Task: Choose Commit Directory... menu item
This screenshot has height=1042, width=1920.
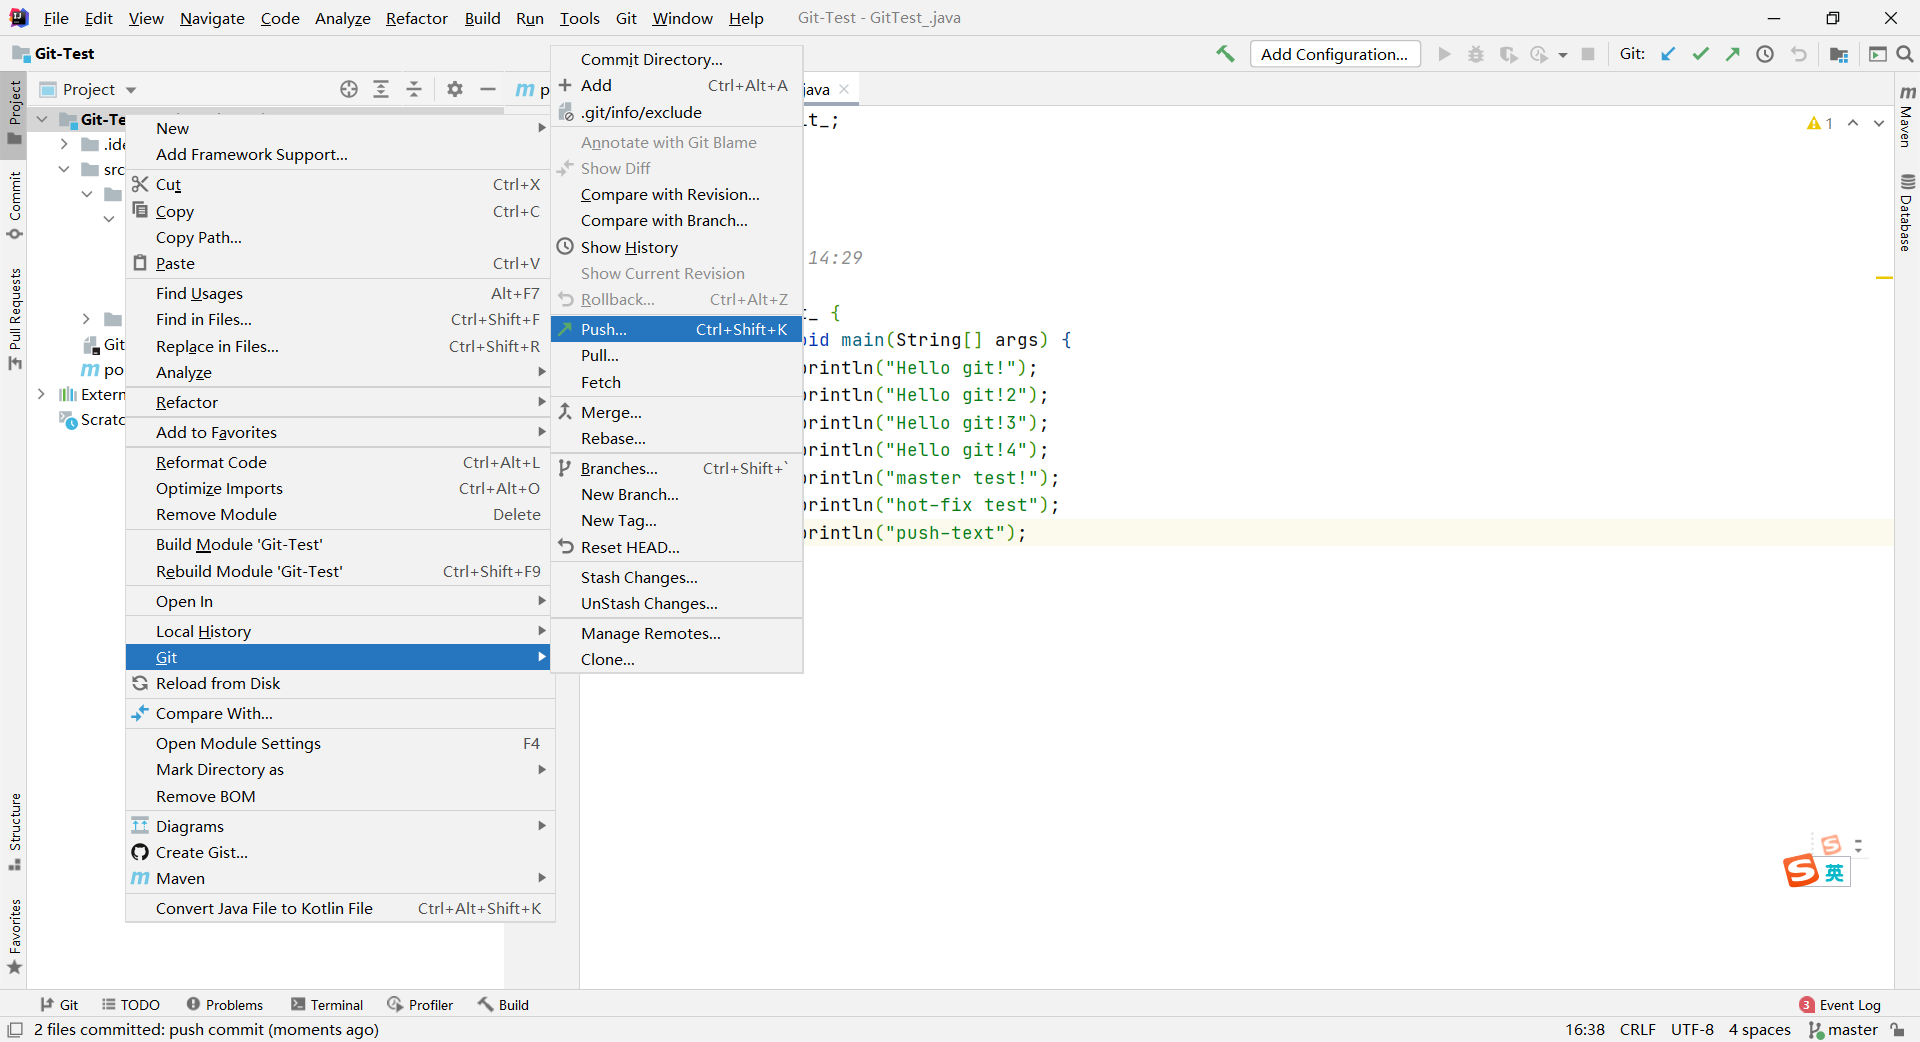Action: 677,59
